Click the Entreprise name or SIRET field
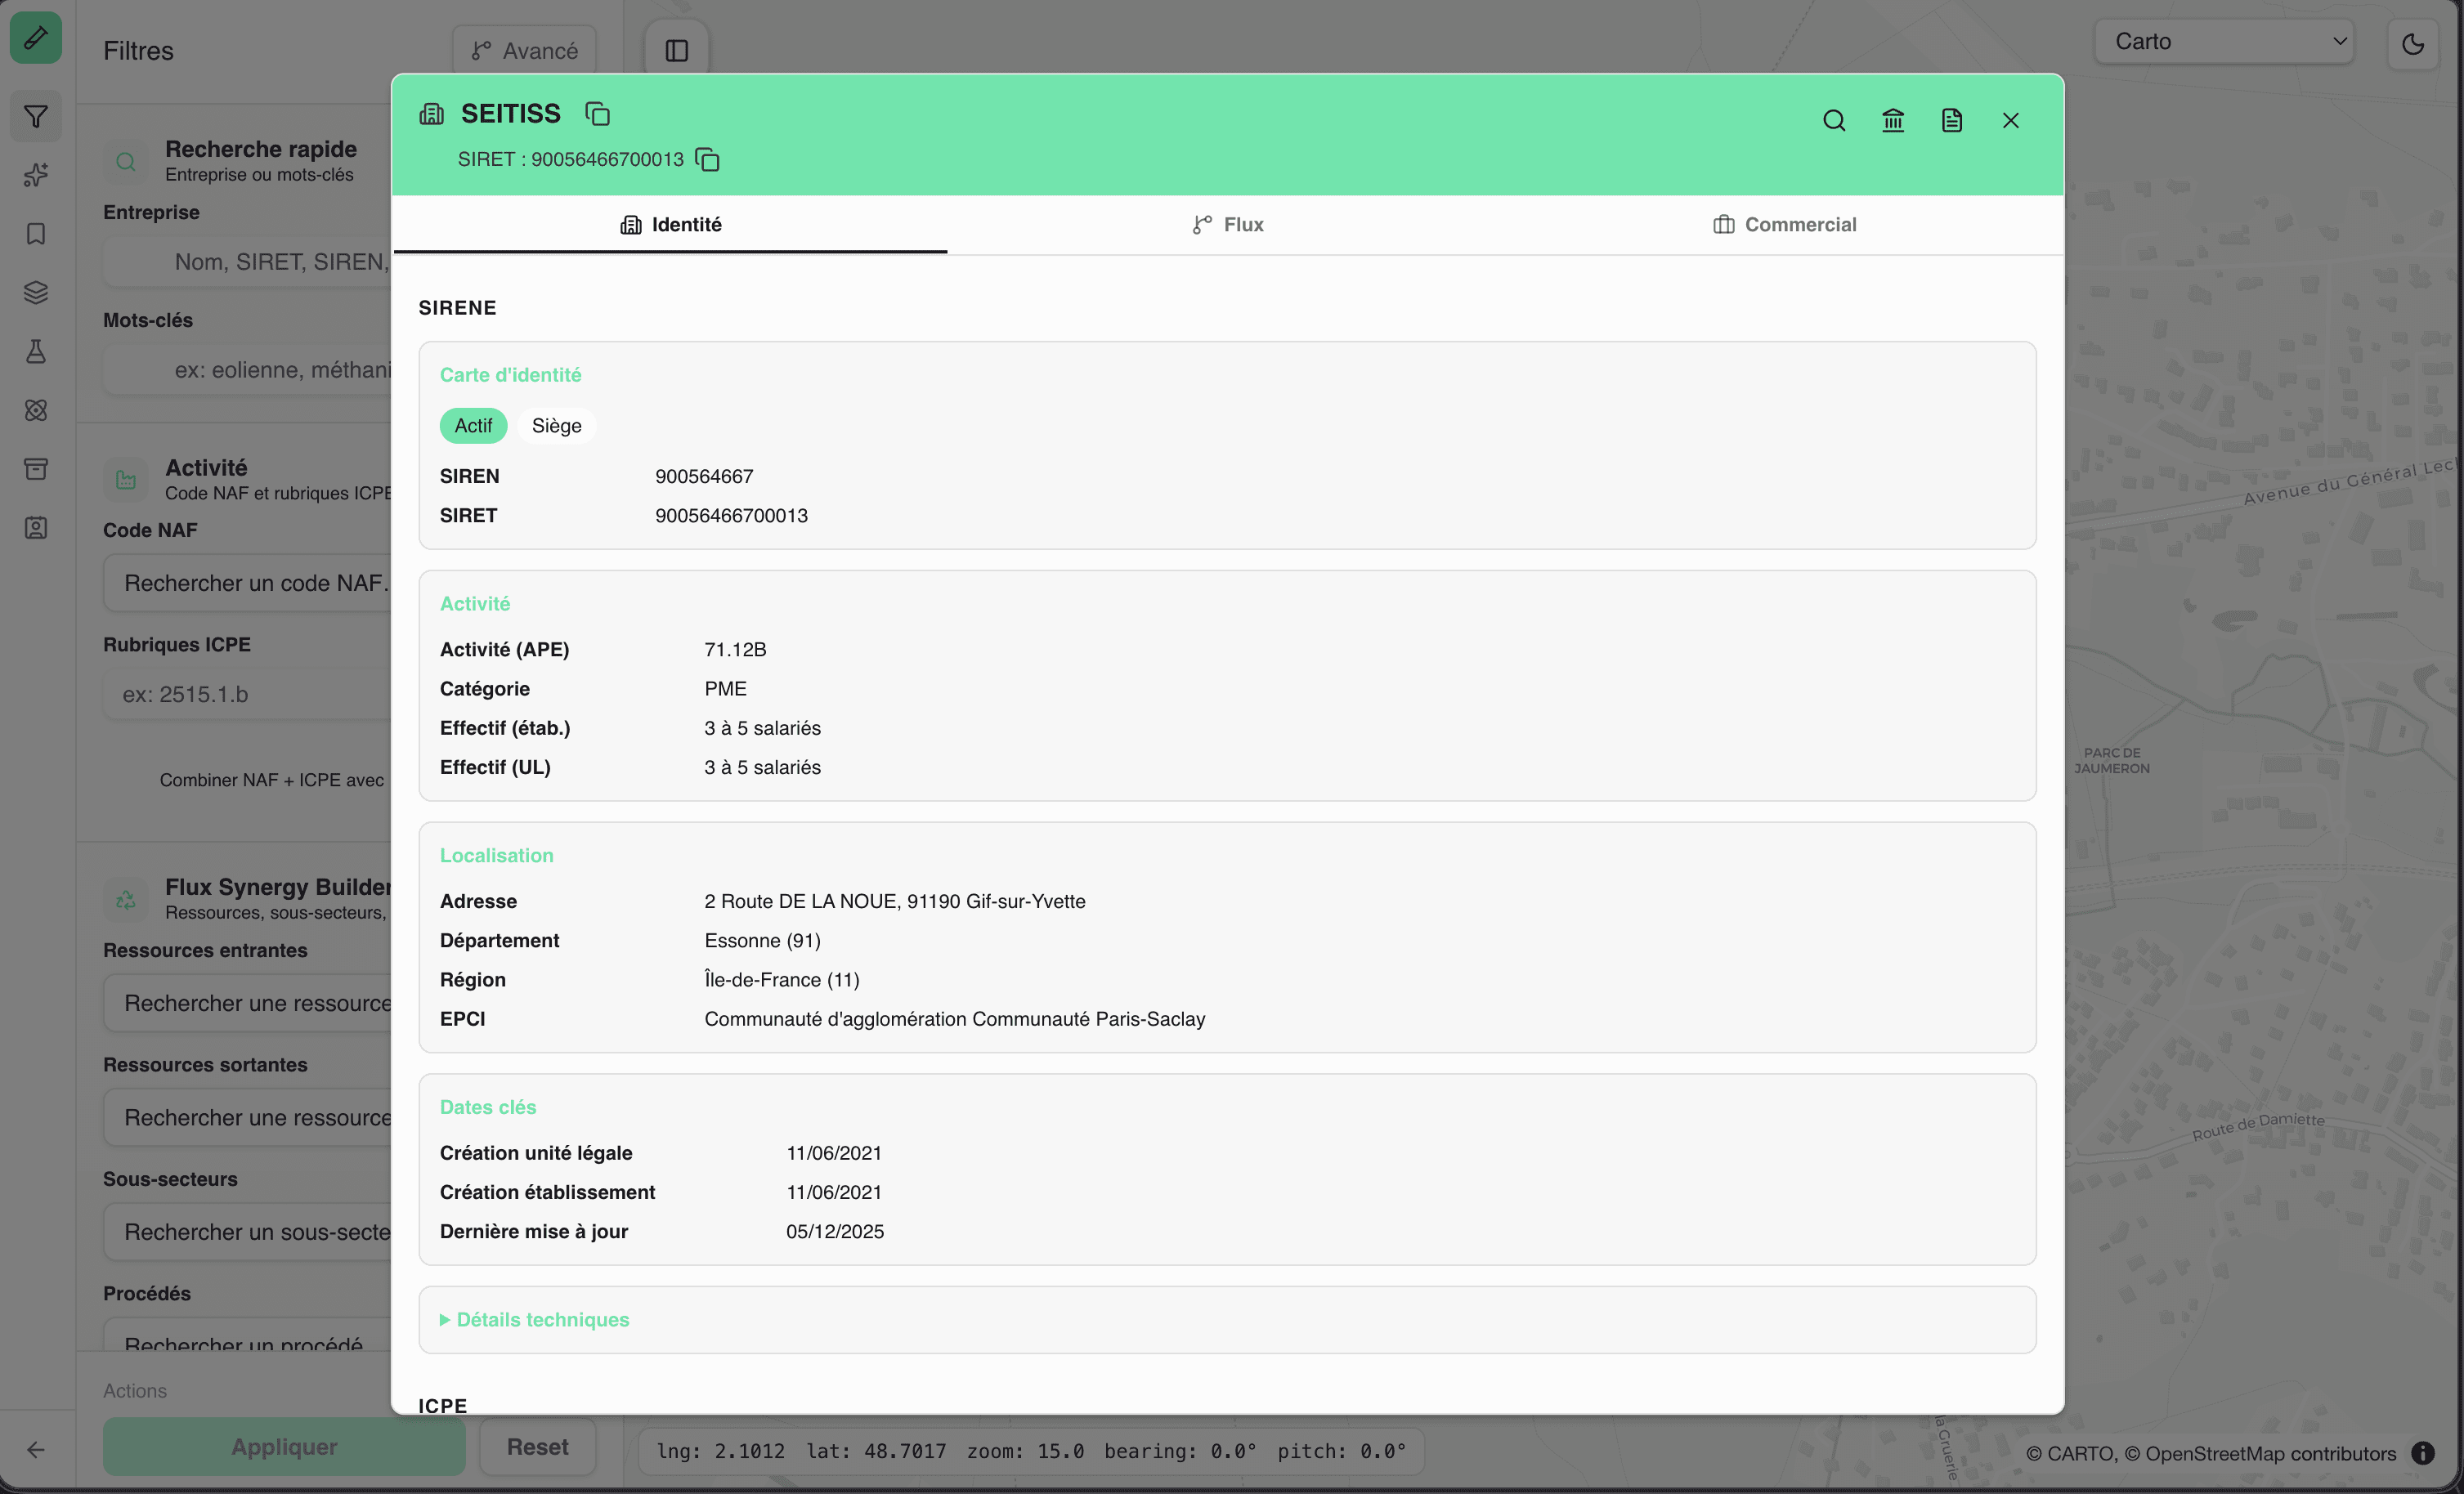This screenshot has height=1494, width=2464. tap(248, 262)
